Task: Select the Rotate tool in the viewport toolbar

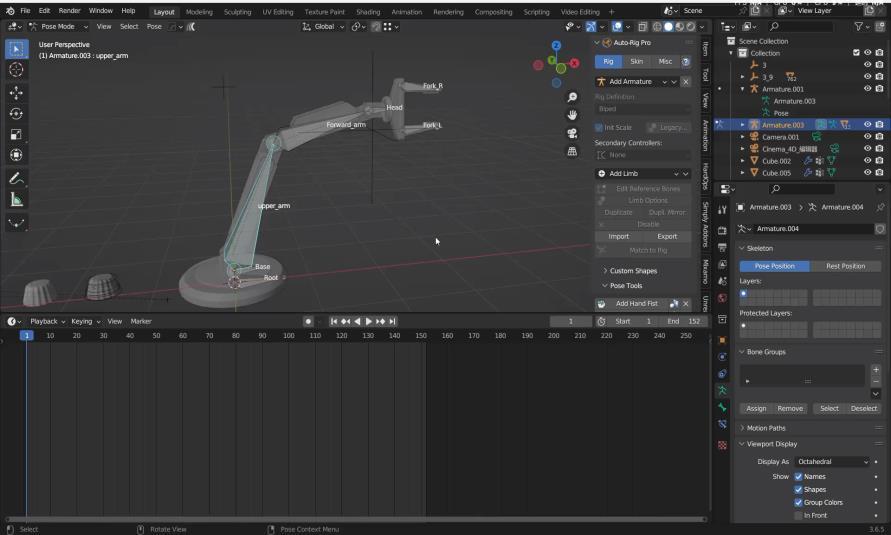Action: tap(16, 113)
